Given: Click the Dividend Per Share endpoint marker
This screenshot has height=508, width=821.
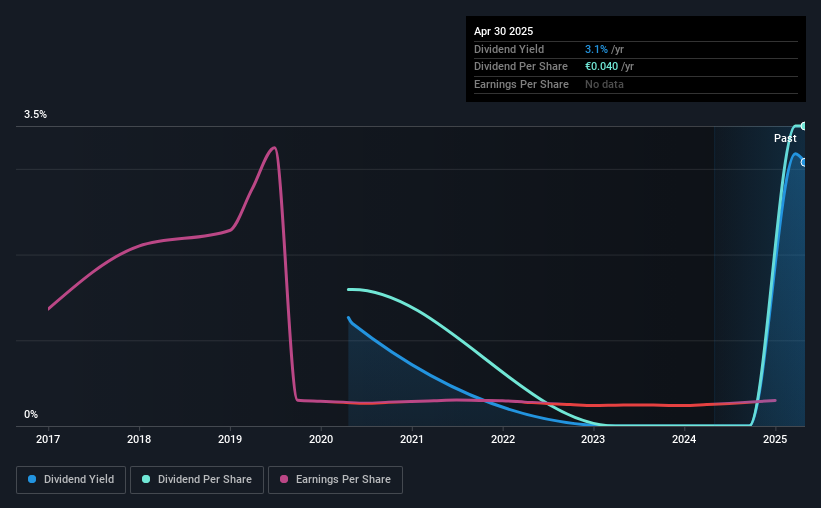Looking at the screenshot, I should coord(803,126).
